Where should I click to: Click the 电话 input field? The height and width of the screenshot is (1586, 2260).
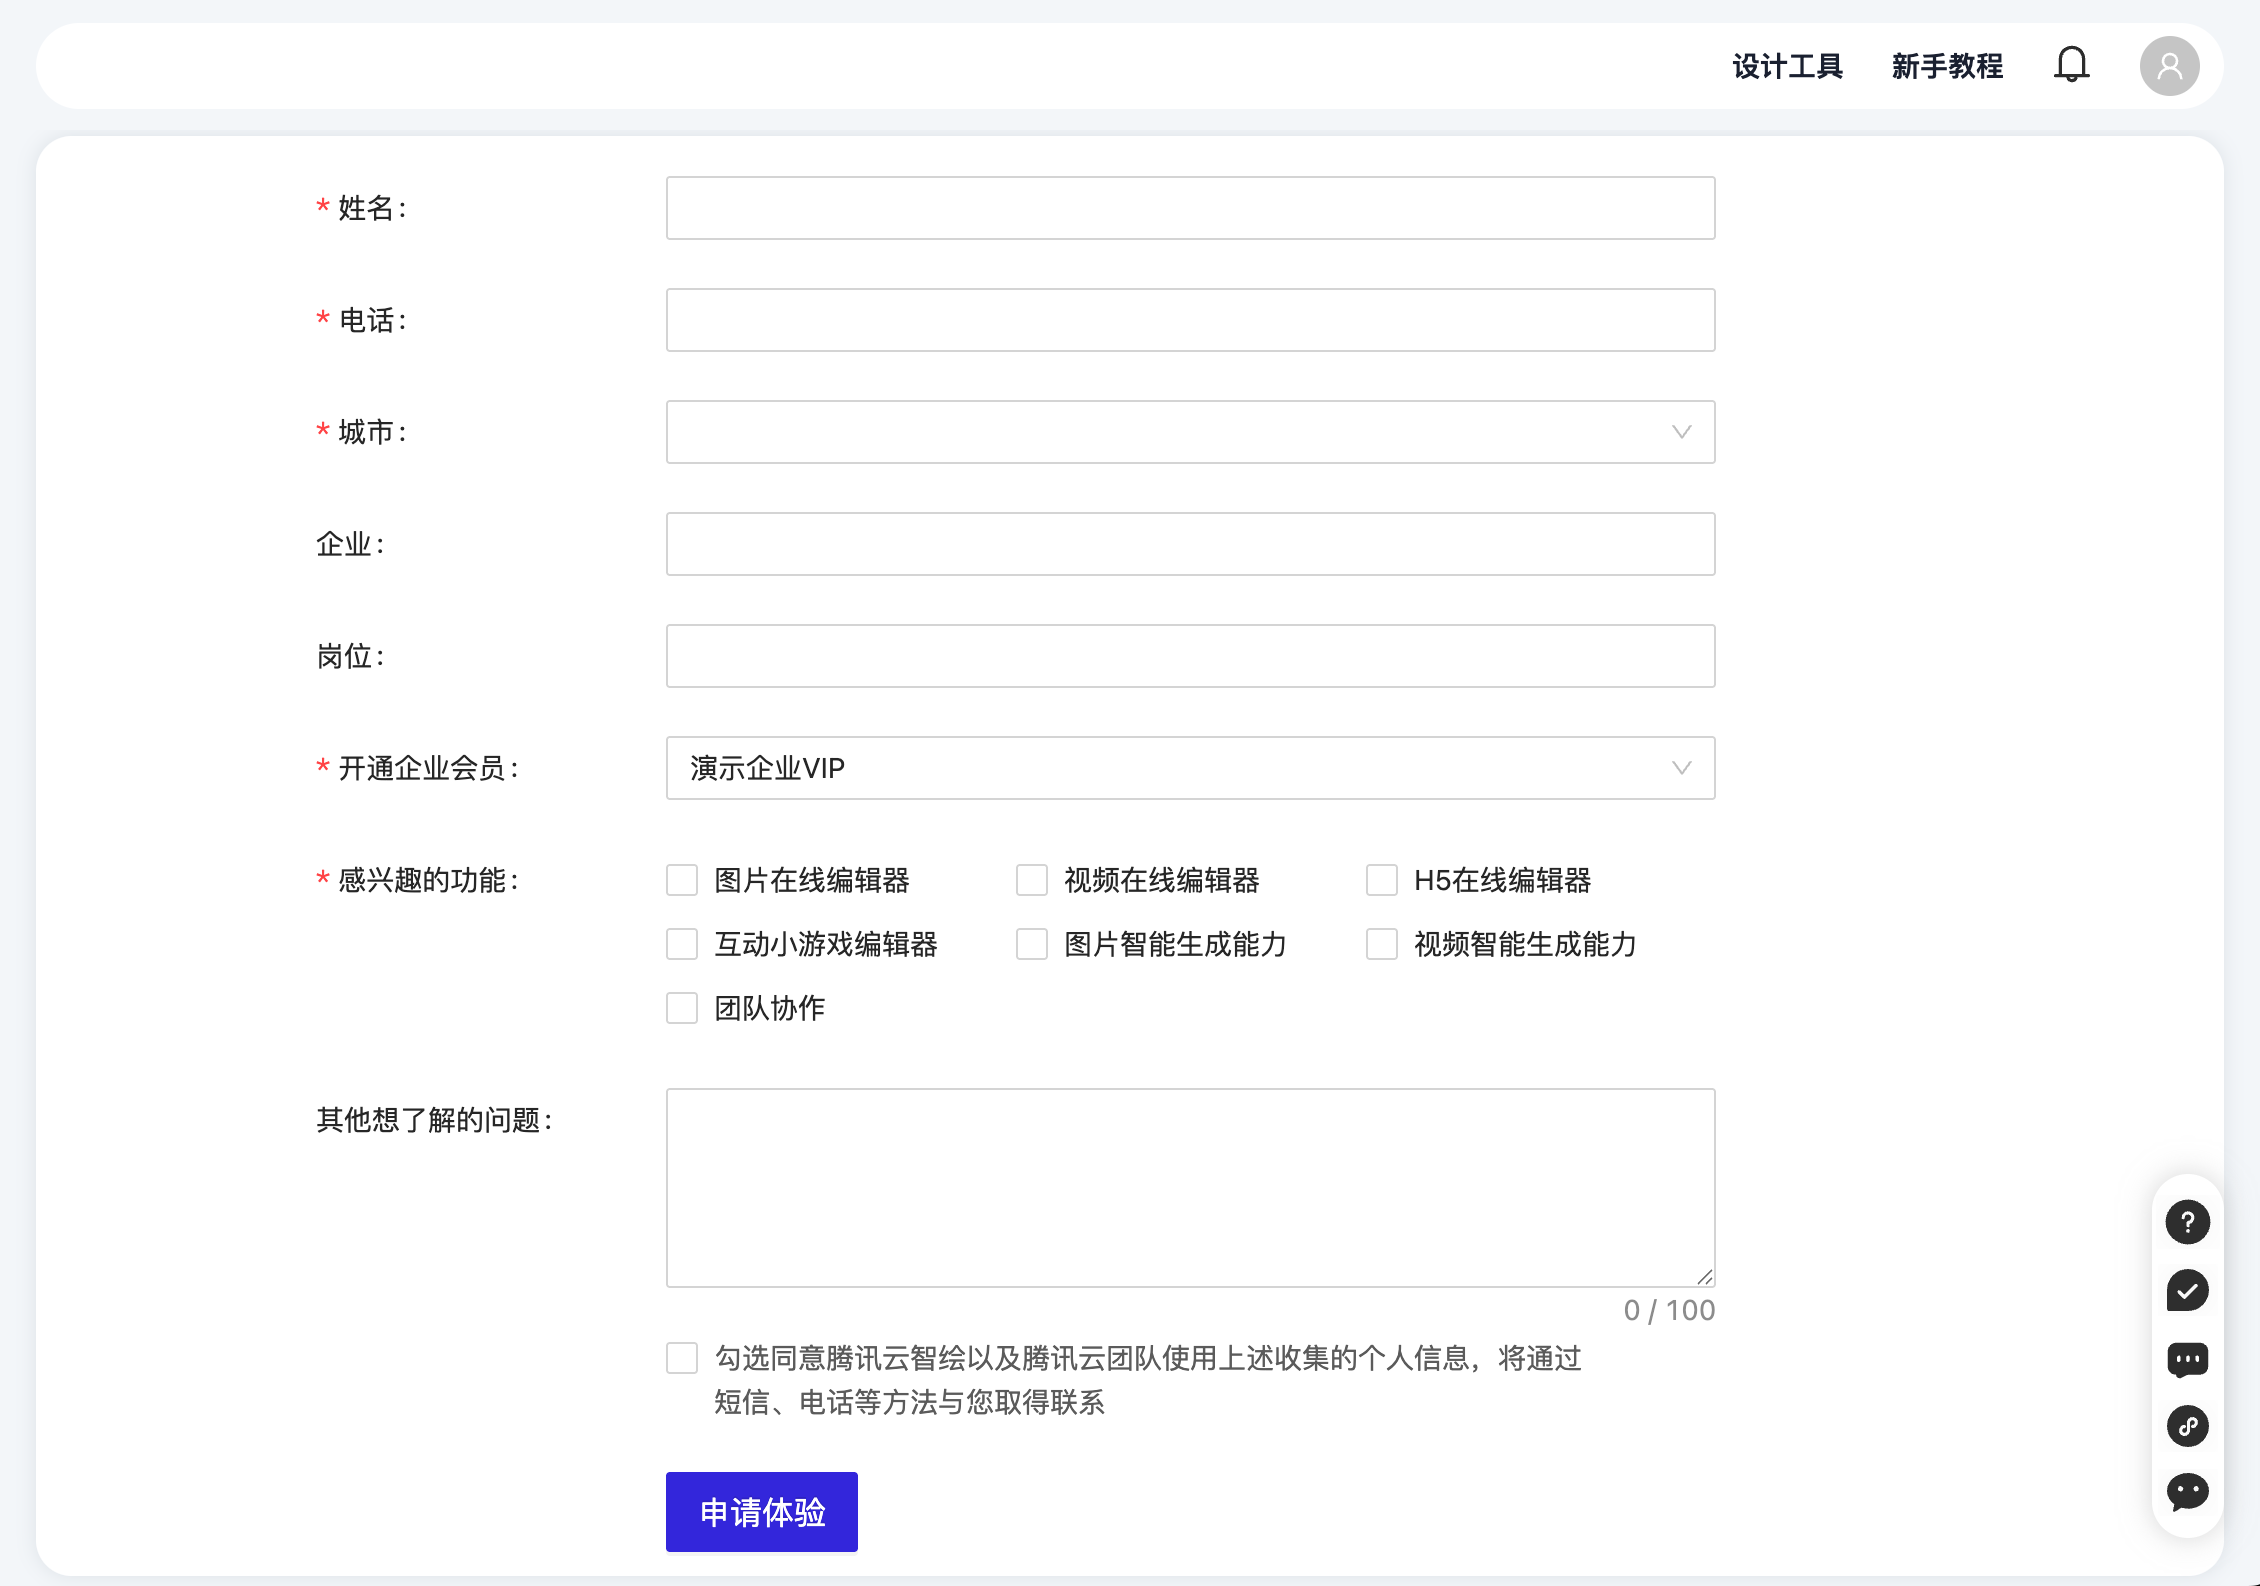pyautogui.click(x=1190, y=320)
